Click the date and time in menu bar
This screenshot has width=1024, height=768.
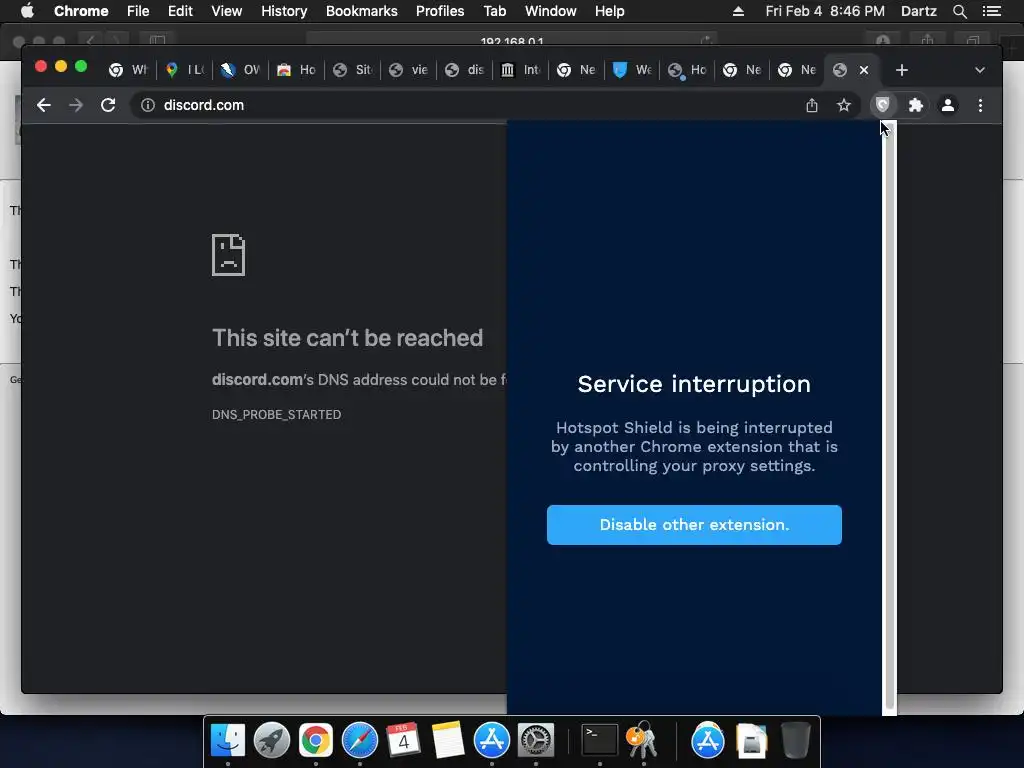pyautogui.click(x=825, y=11)
